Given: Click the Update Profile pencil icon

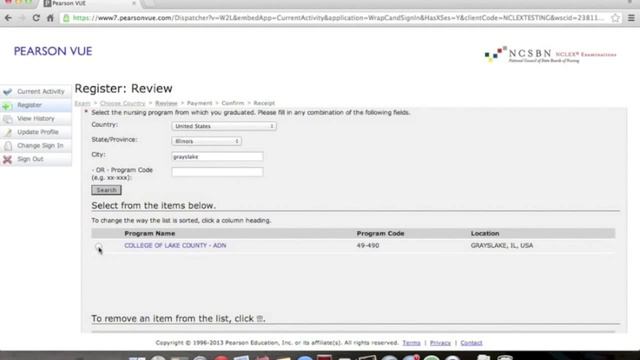Looking at the screenshot, I should 7,132.
